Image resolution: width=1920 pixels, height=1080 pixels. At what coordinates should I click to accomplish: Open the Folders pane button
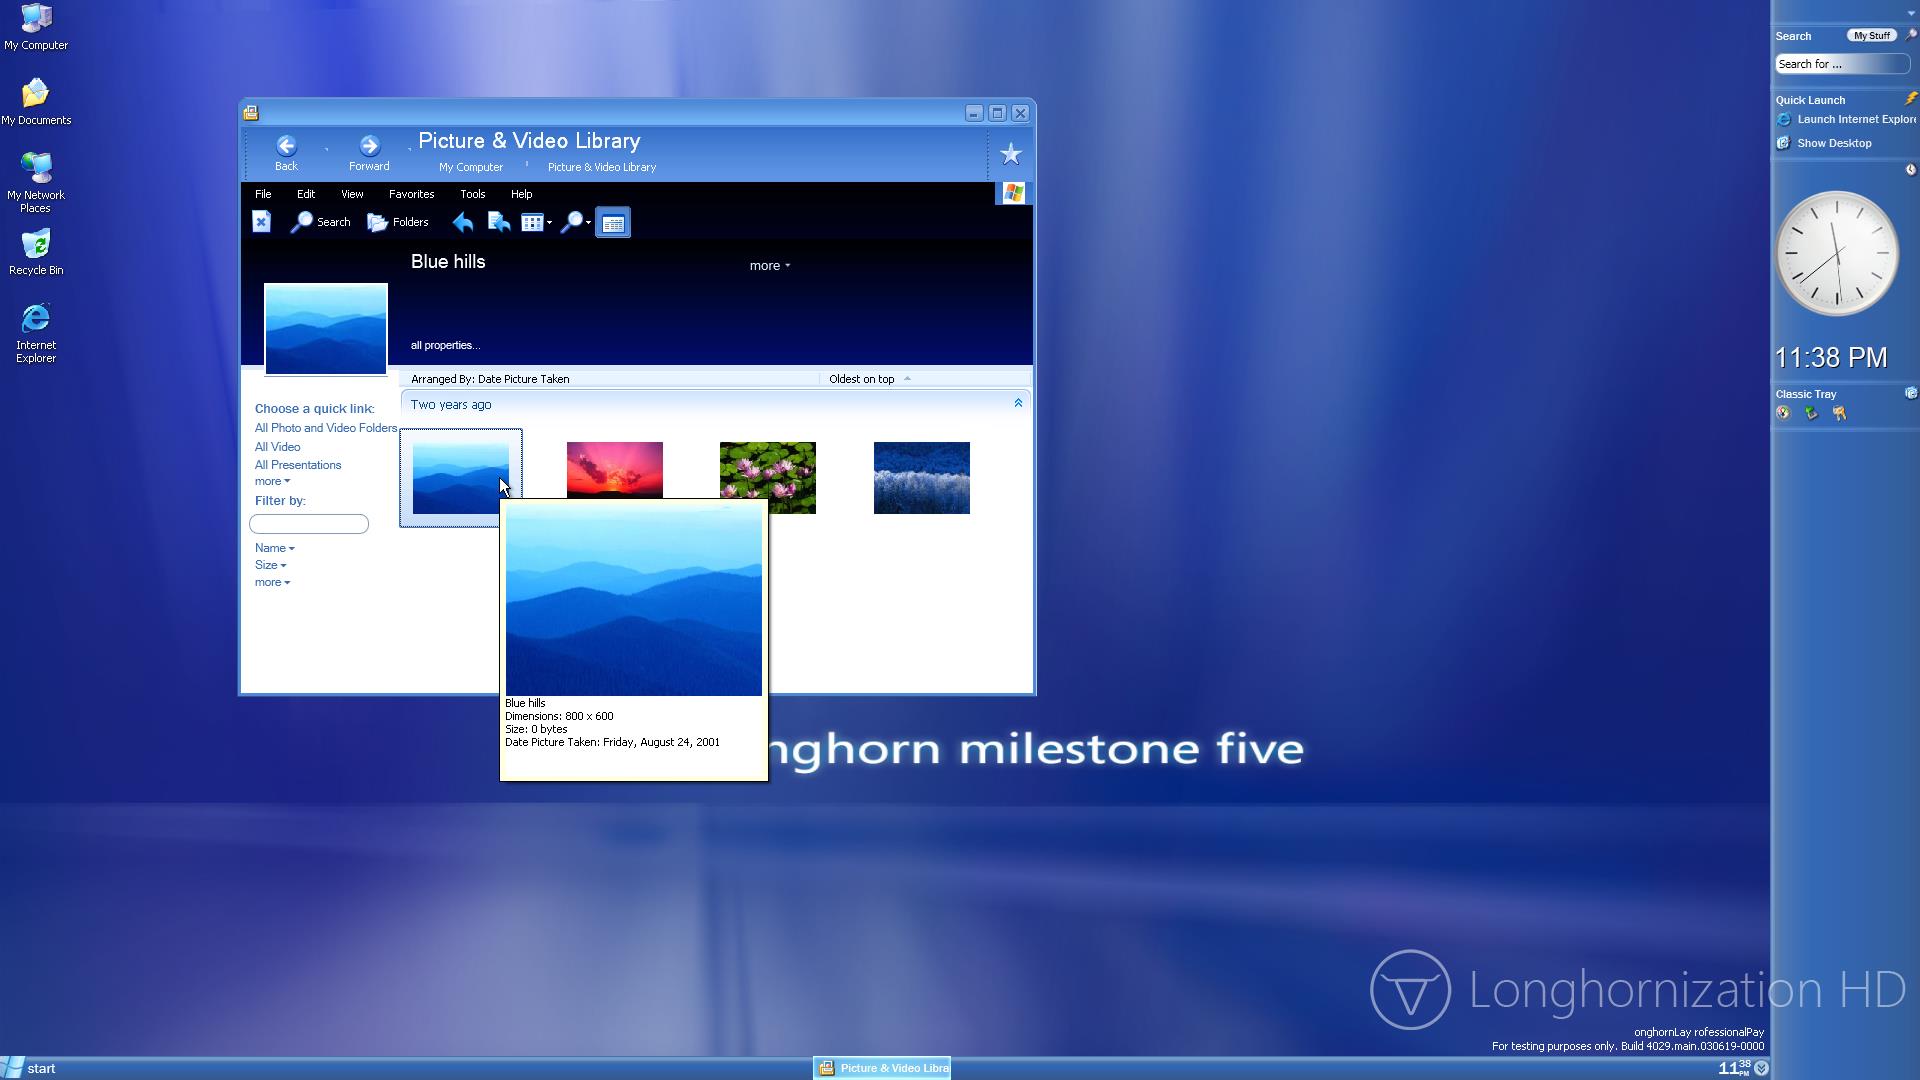coord(398,222)
